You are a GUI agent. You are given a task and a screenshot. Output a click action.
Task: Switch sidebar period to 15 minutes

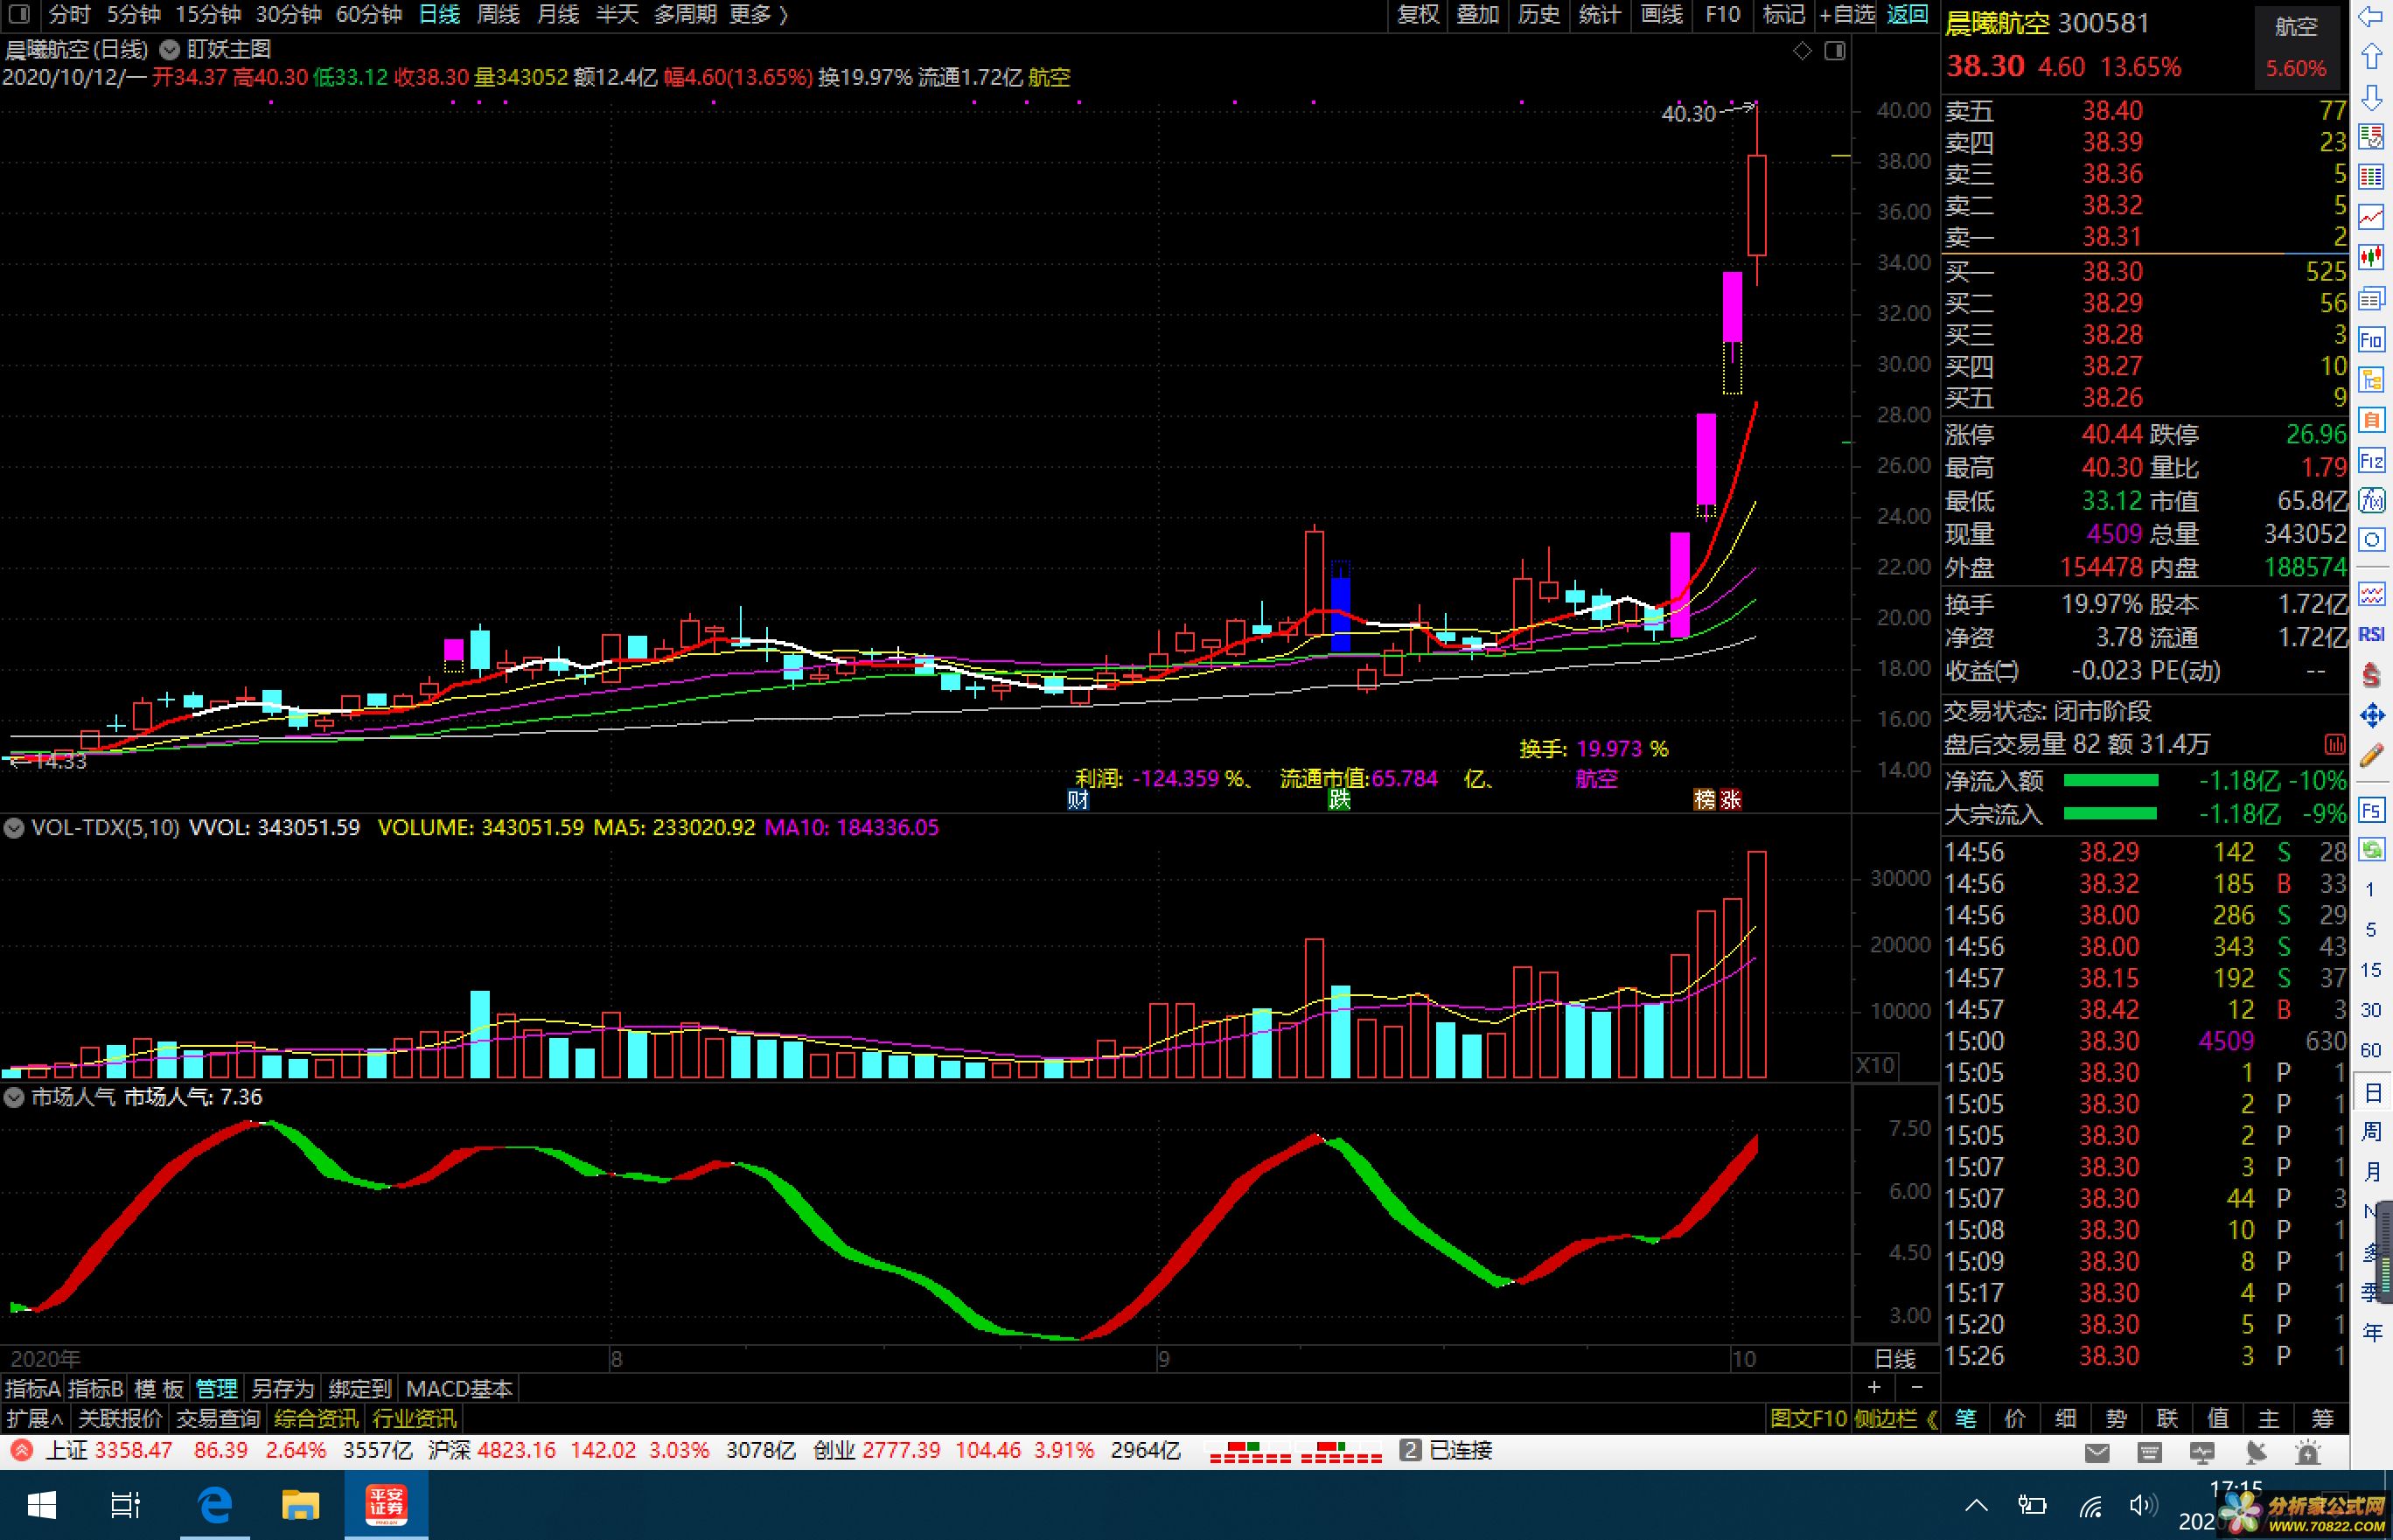[x=2370, y=969]
